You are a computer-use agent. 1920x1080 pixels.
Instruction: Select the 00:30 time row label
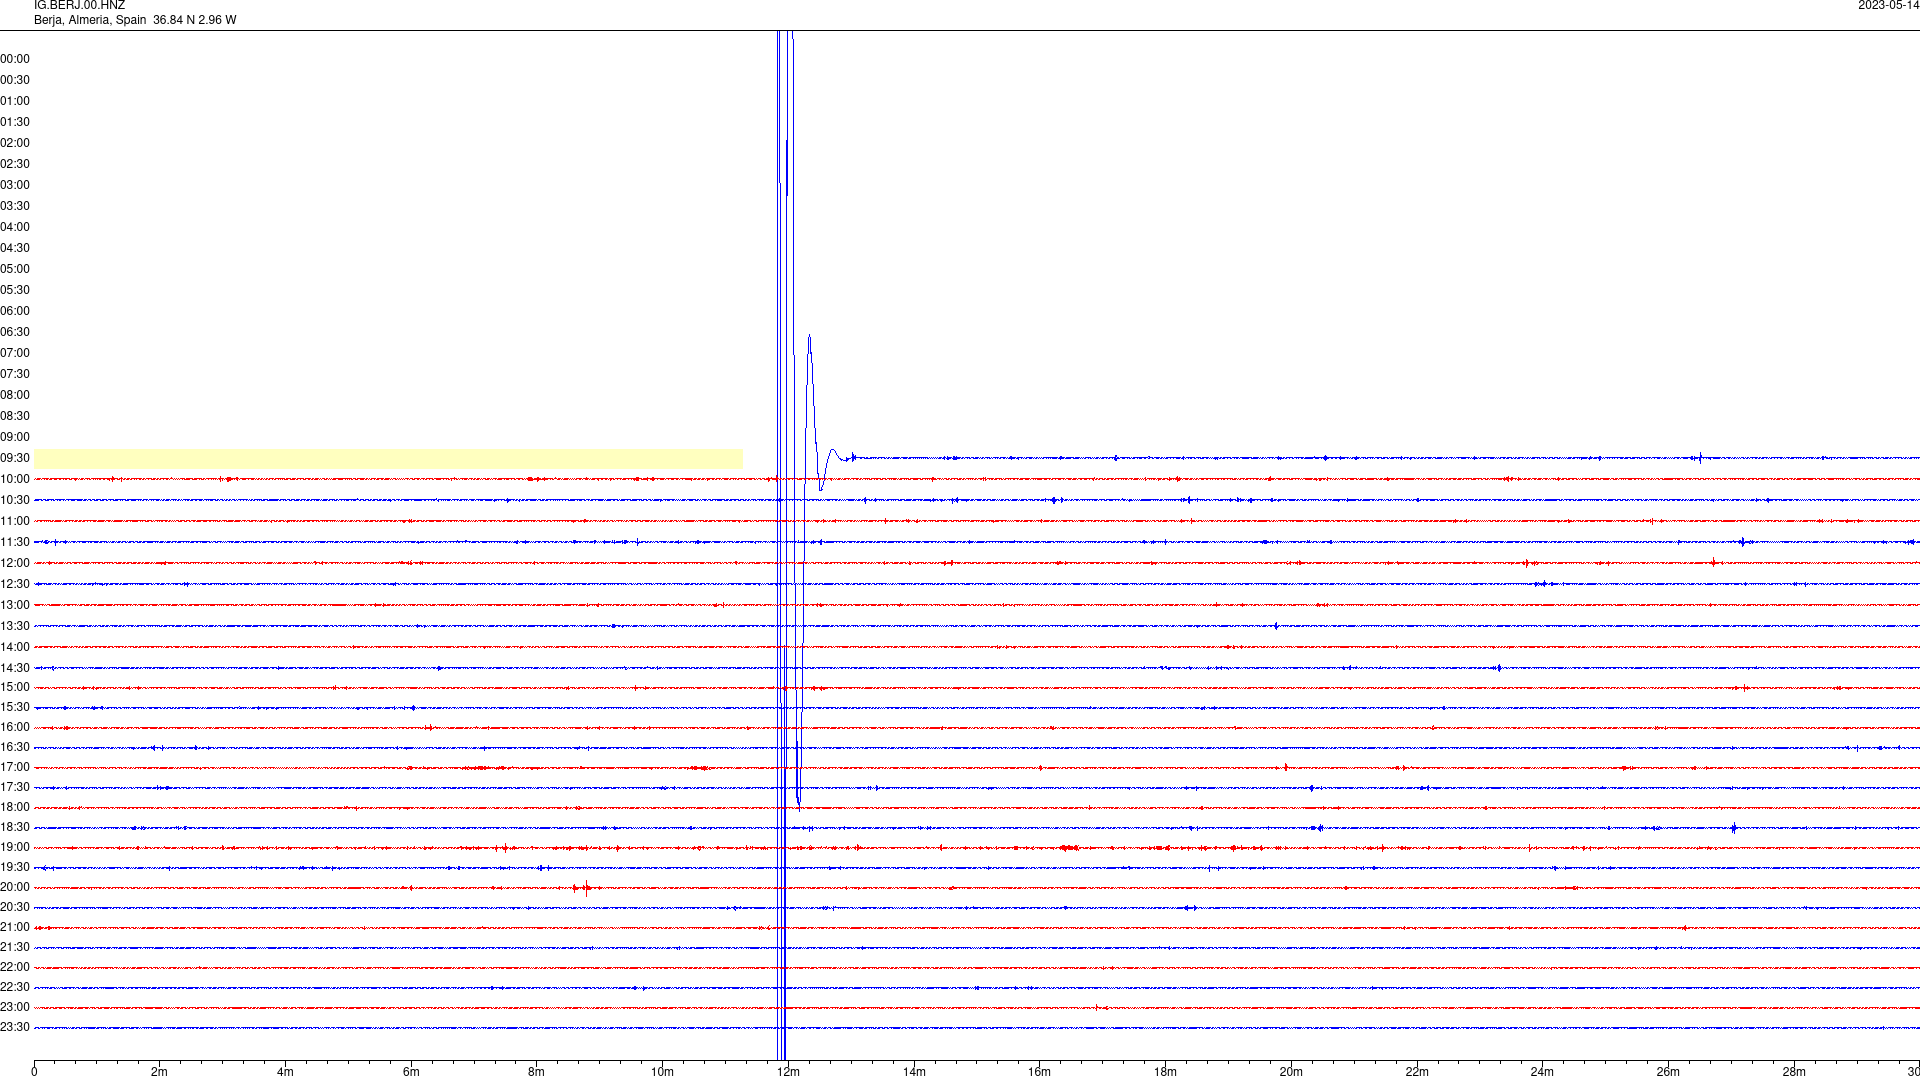pos(15,80)
